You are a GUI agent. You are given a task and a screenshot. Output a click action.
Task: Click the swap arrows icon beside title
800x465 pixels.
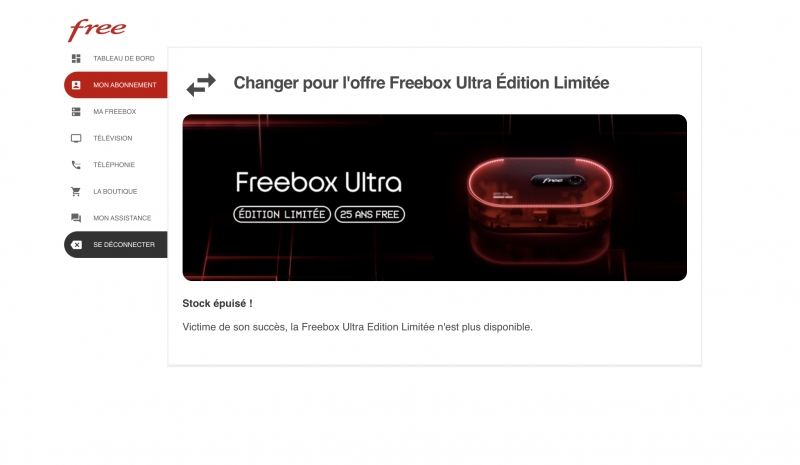coord(201,85)
